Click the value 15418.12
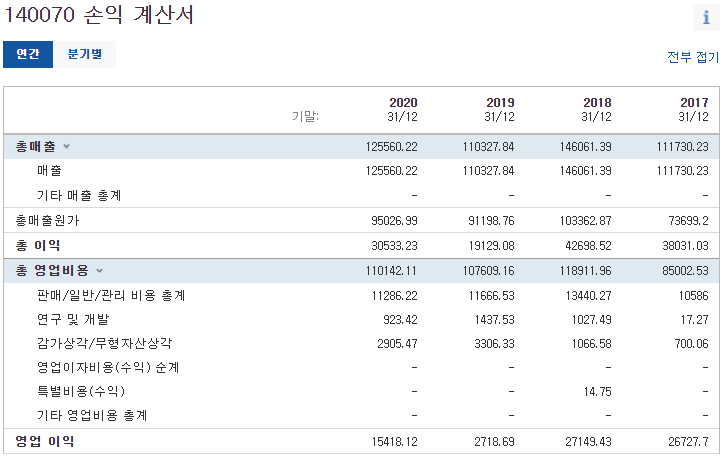The height and width of the screenshot is (460, 724). 394,442
